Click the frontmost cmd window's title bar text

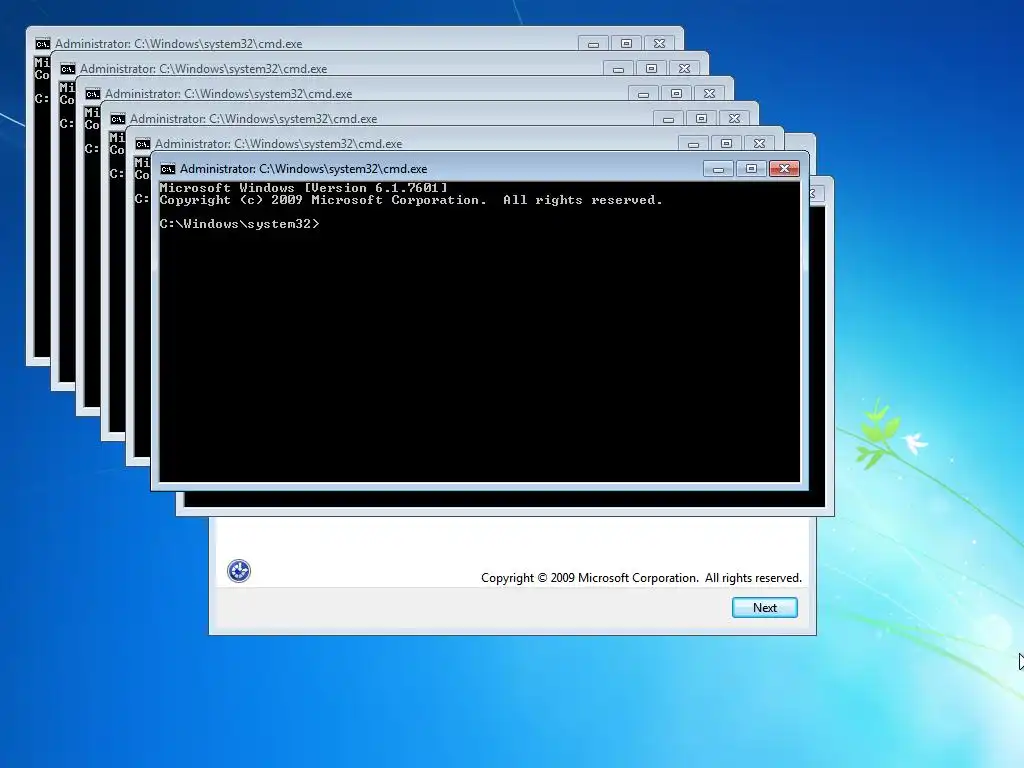coord(304,168)
